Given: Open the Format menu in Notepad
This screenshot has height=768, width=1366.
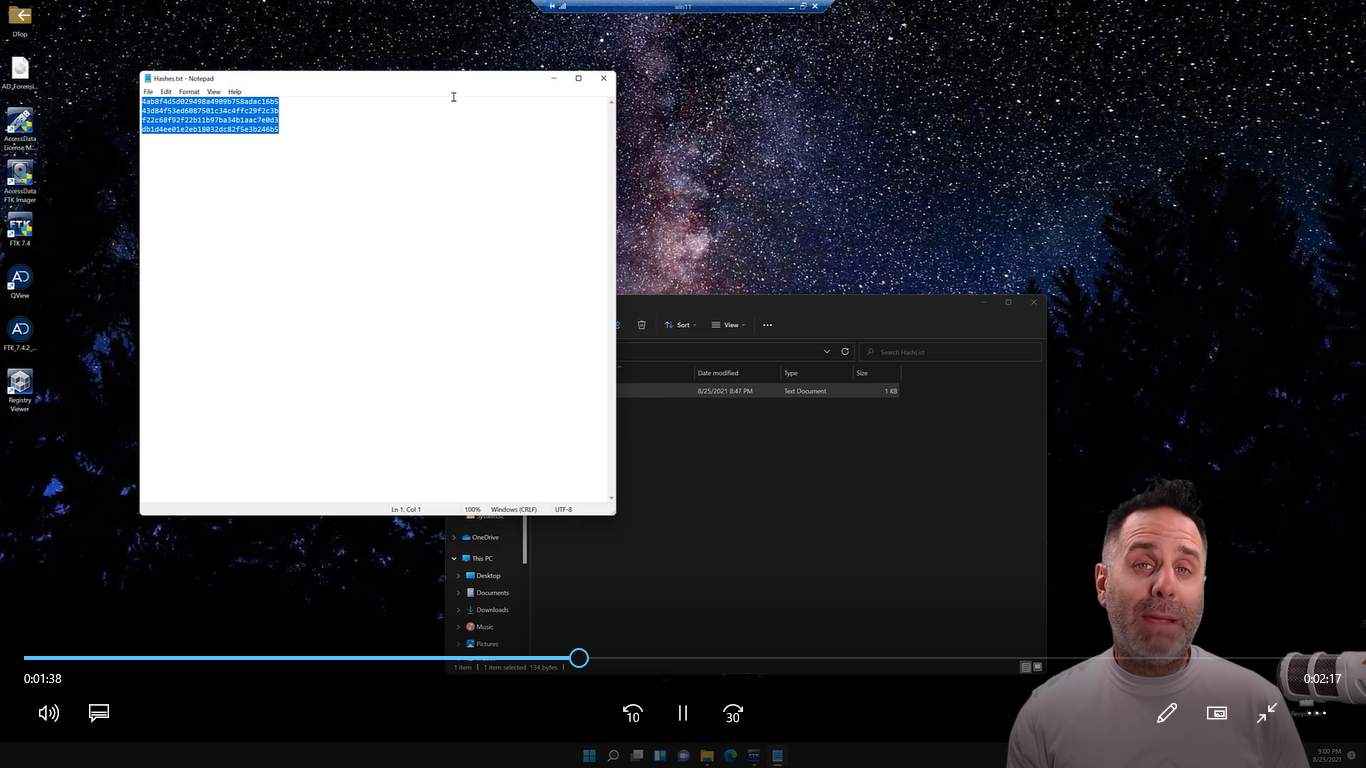Looking at the screenshot, I should [x=189, y=92].
